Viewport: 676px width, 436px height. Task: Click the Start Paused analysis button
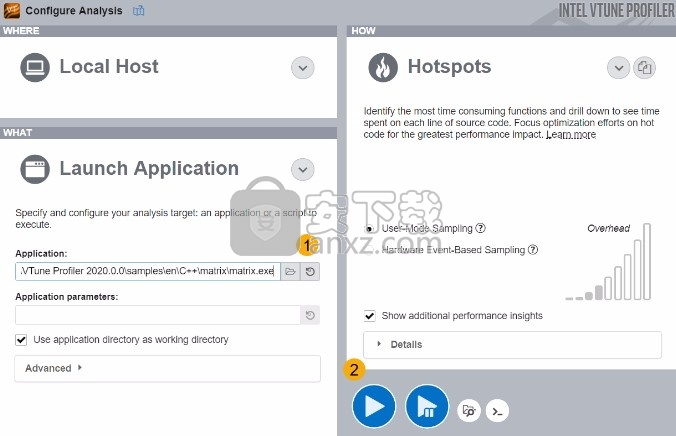[x=427, y=406]
